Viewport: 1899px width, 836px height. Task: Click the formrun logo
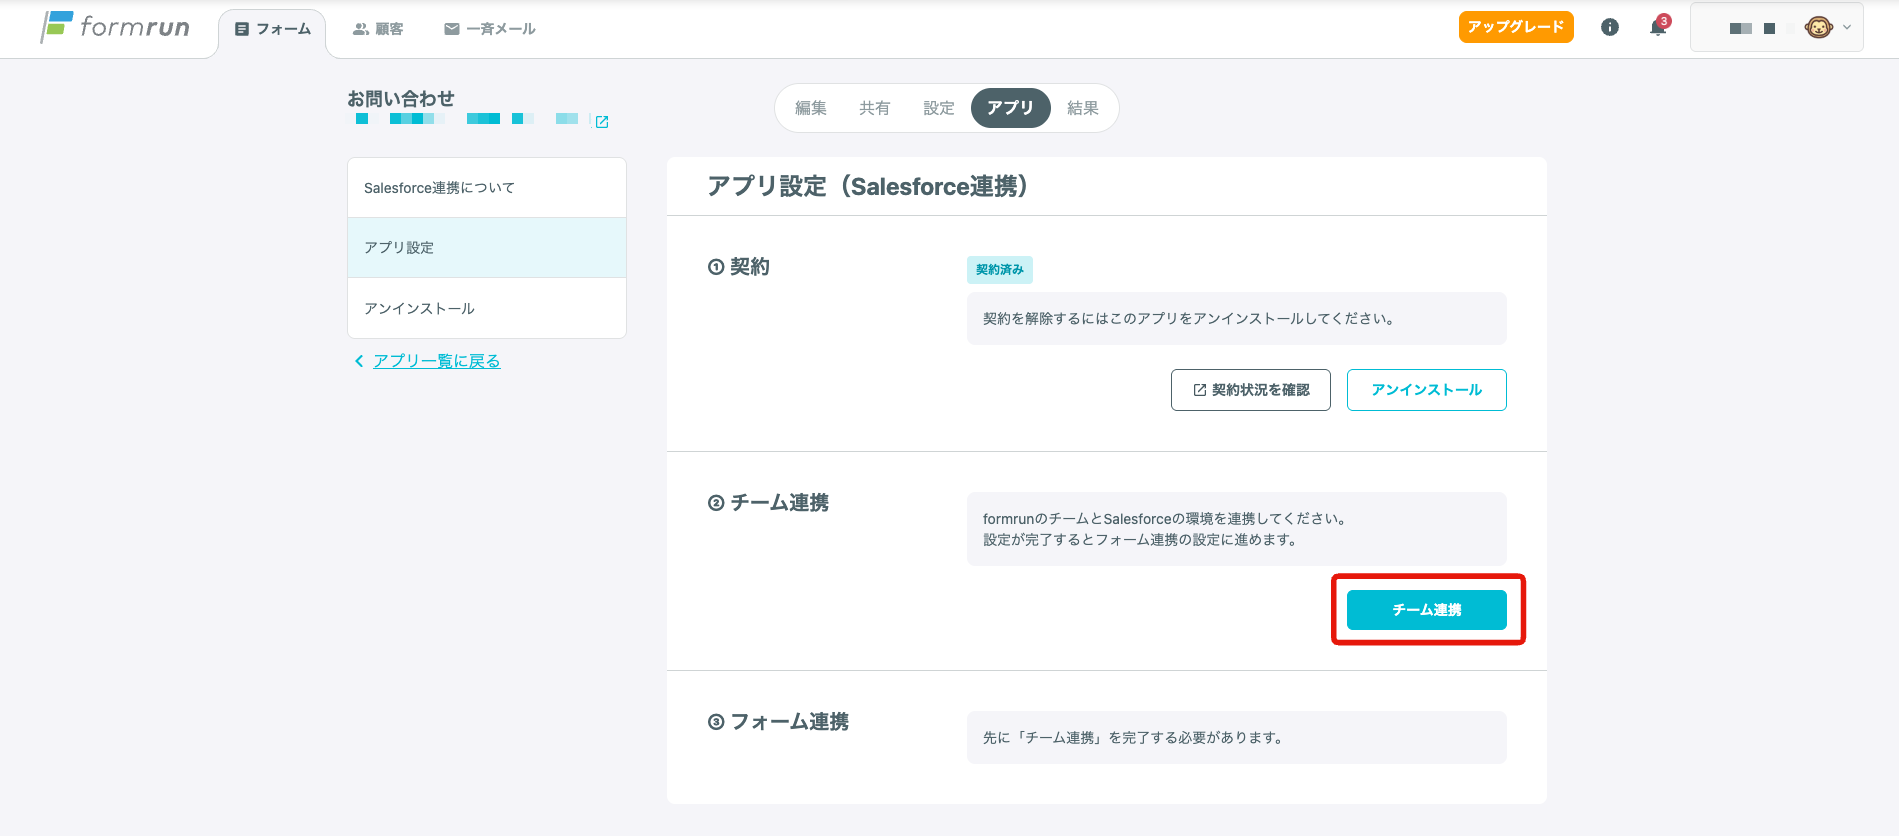[115, 27]
